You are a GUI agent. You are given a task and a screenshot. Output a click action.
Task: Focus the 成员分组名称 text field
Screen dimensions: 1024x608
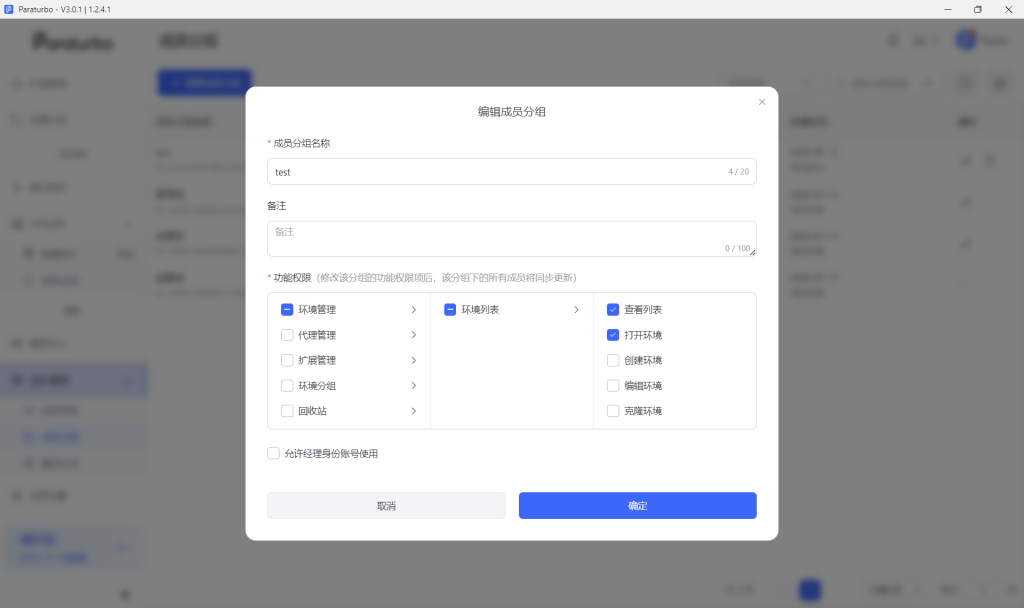pos(511,172)
